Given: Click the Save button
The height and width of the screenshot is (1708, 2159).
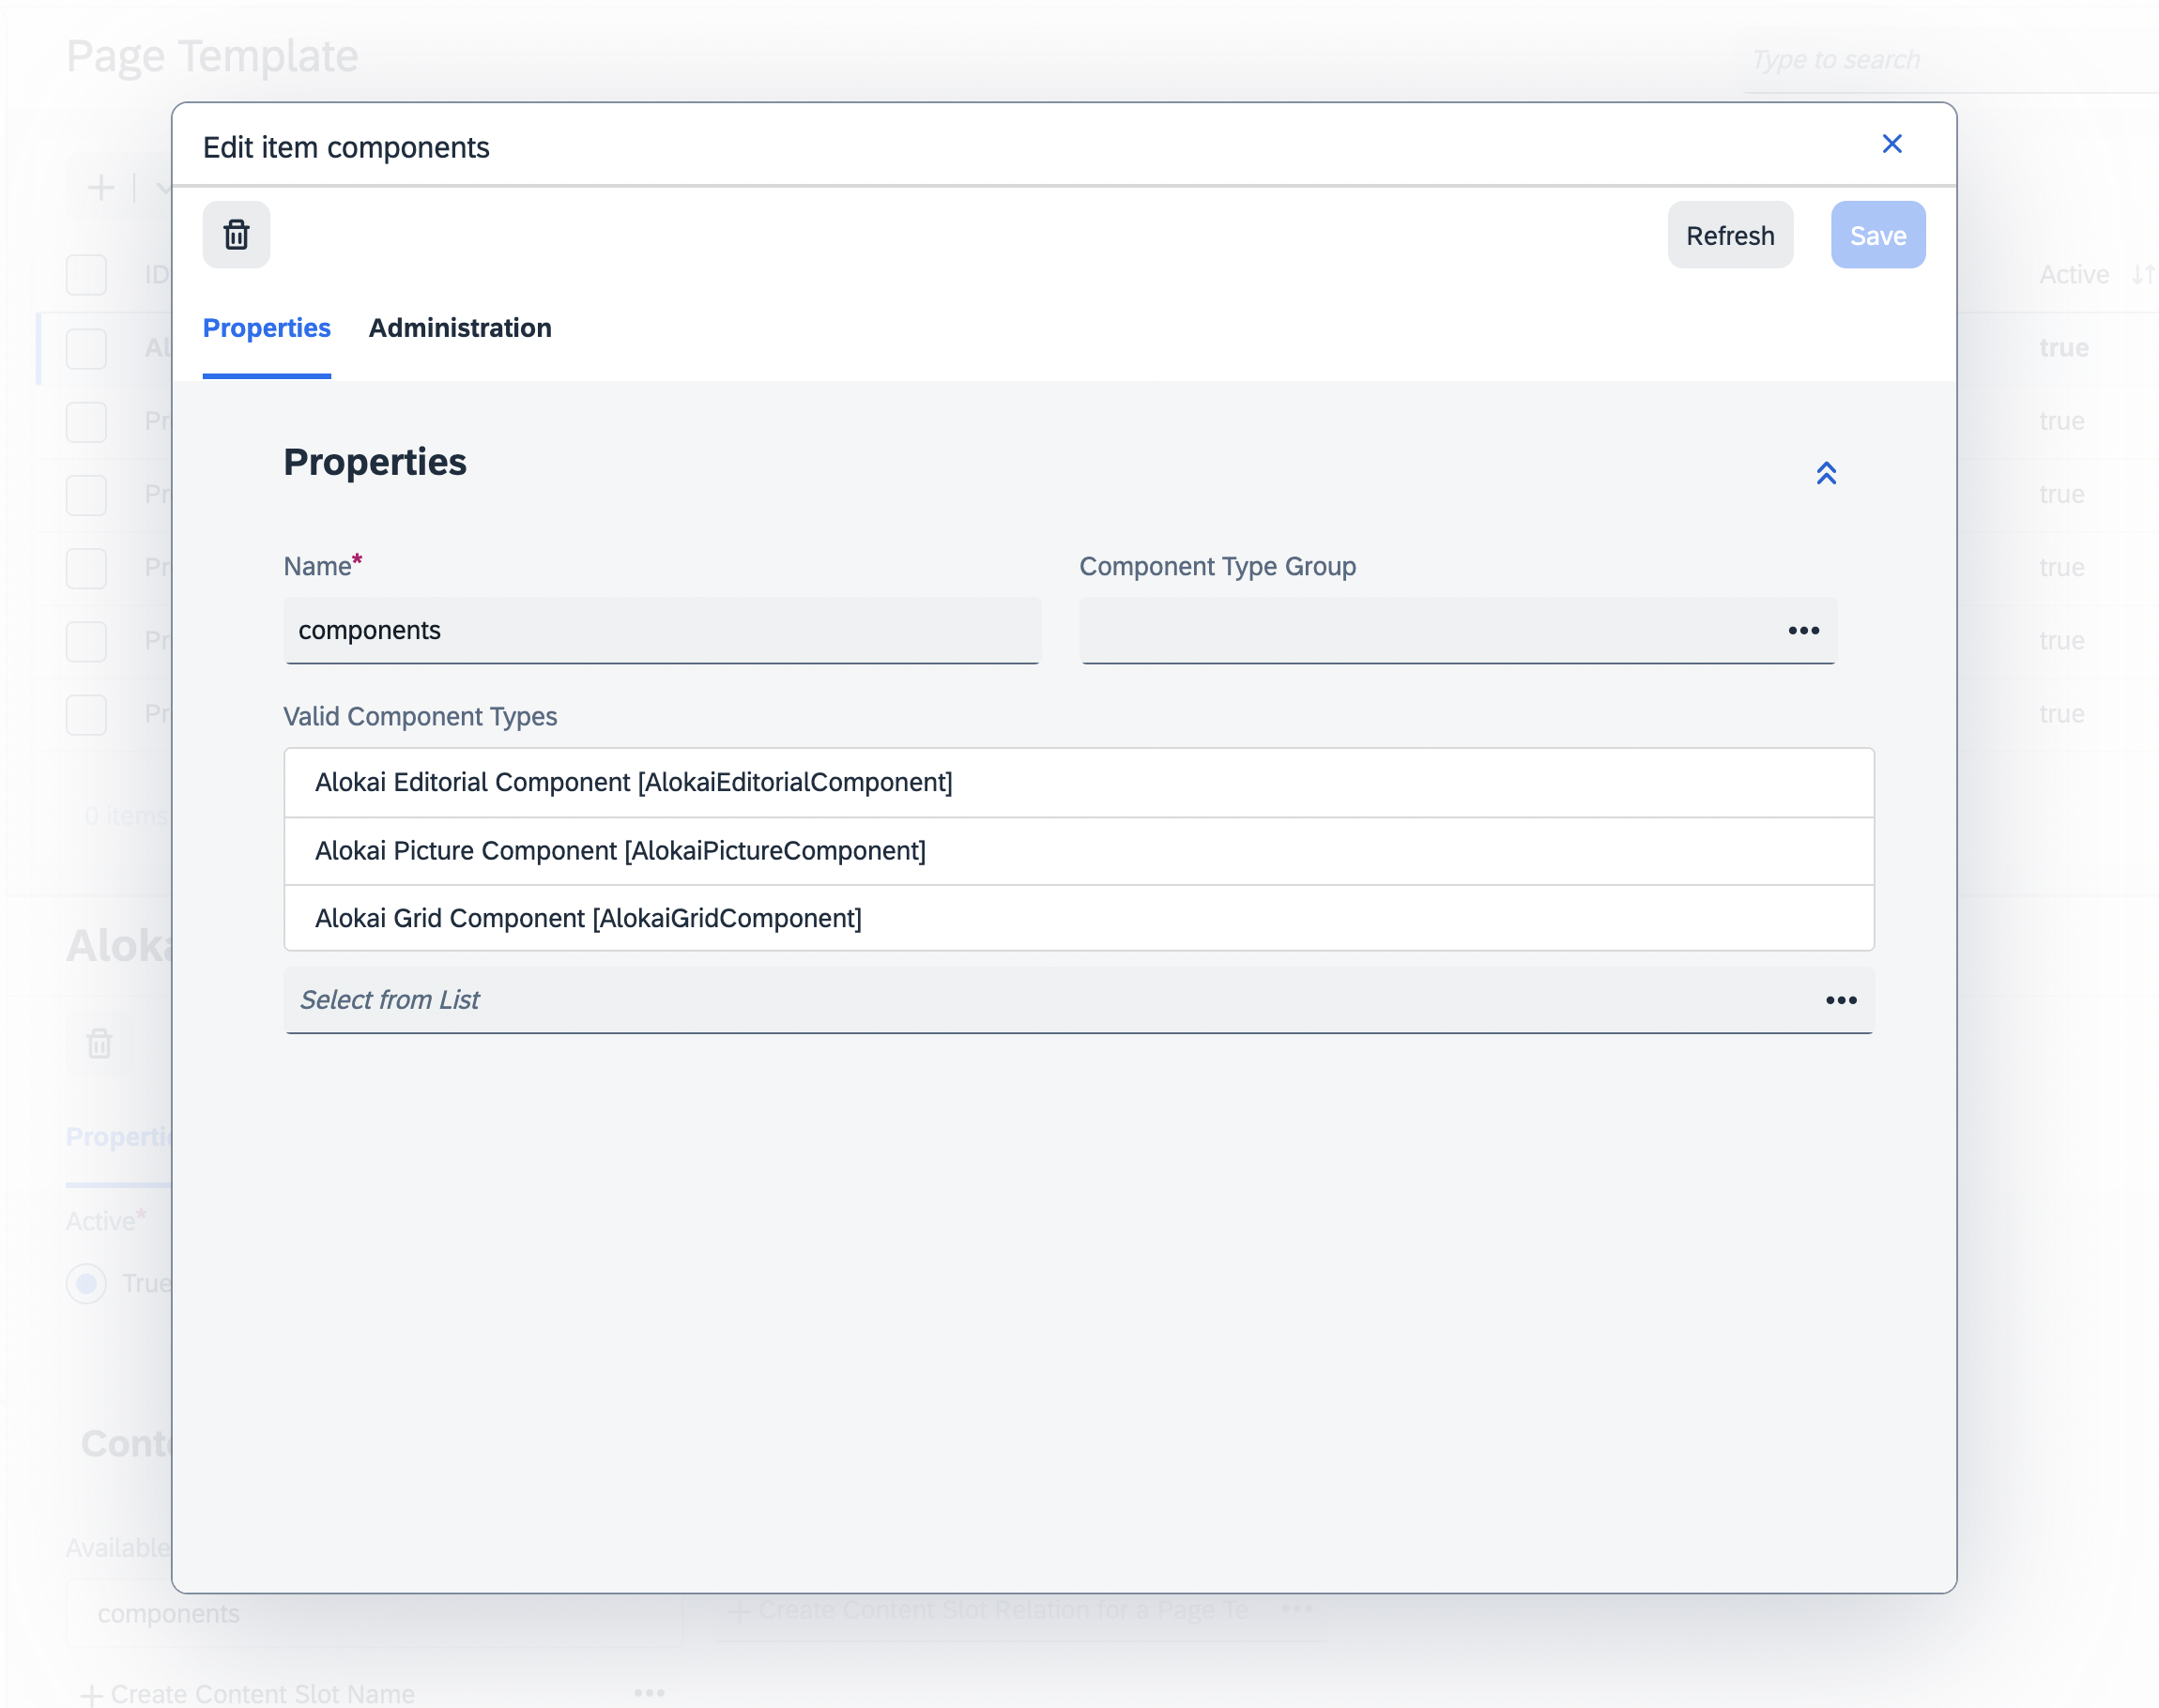Looking at the screenshot, I should click(1877, 235).
